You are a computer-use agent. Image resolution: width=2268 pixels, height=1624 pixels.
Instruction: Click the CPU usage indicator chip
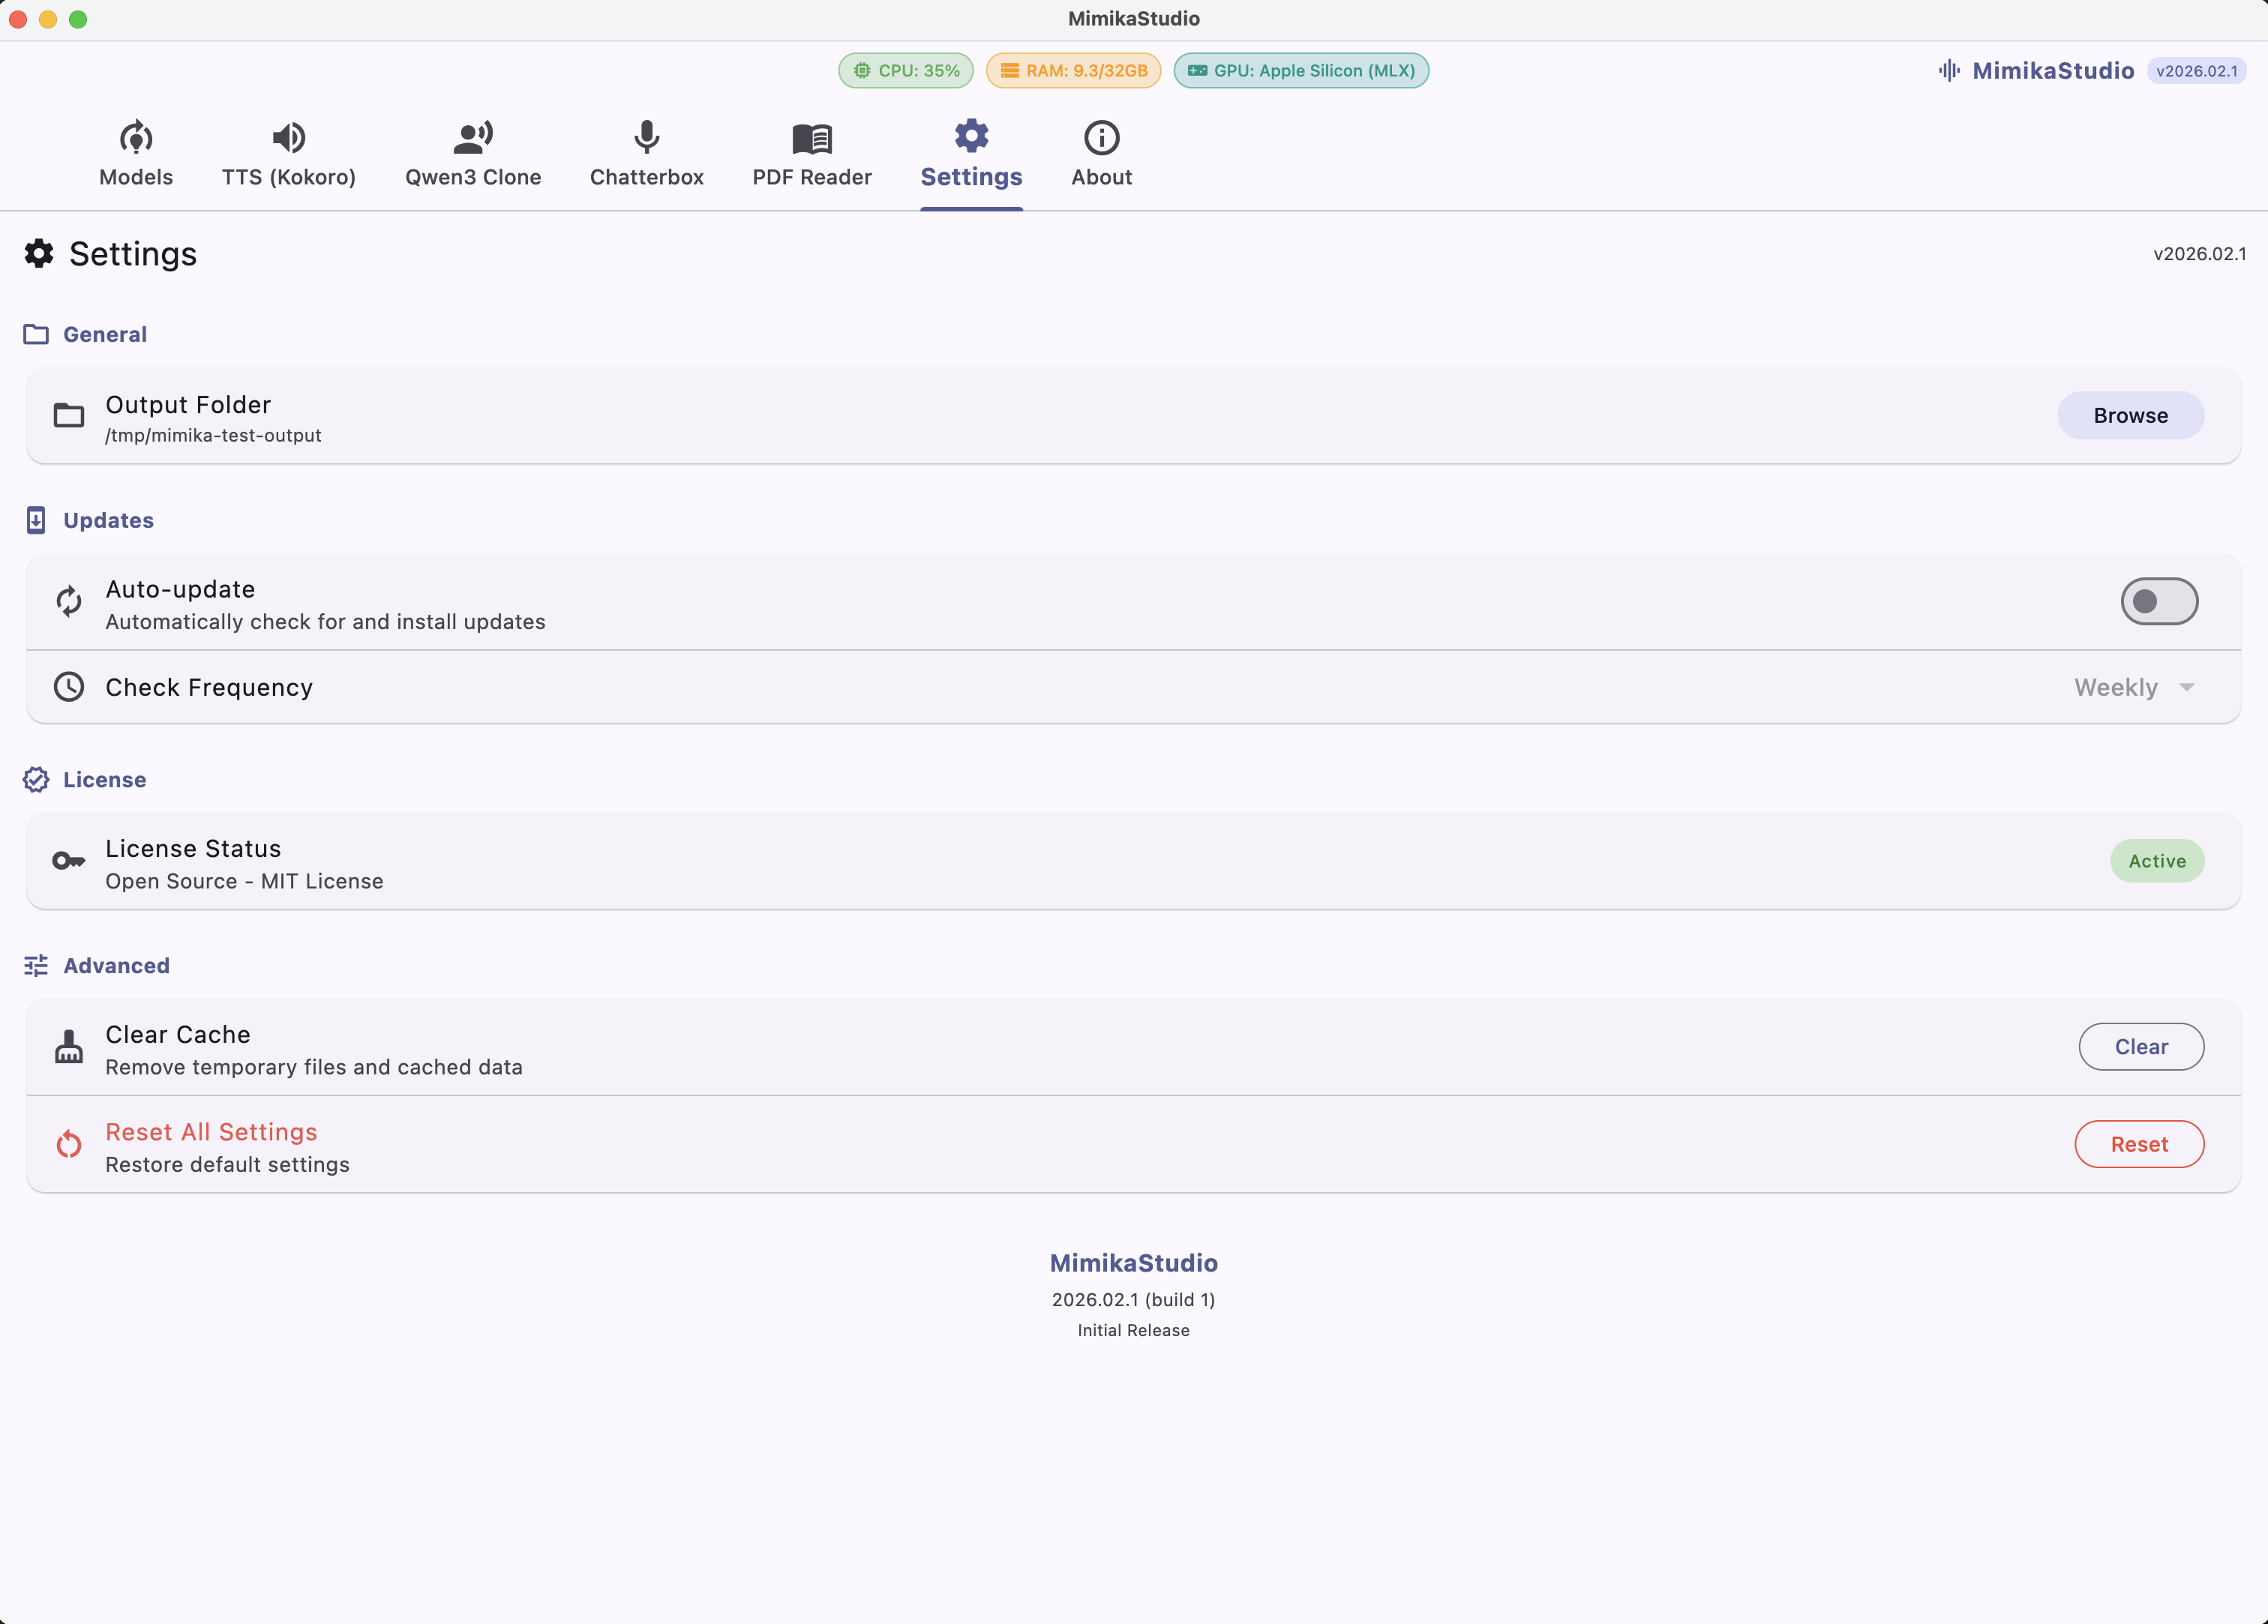906,70
